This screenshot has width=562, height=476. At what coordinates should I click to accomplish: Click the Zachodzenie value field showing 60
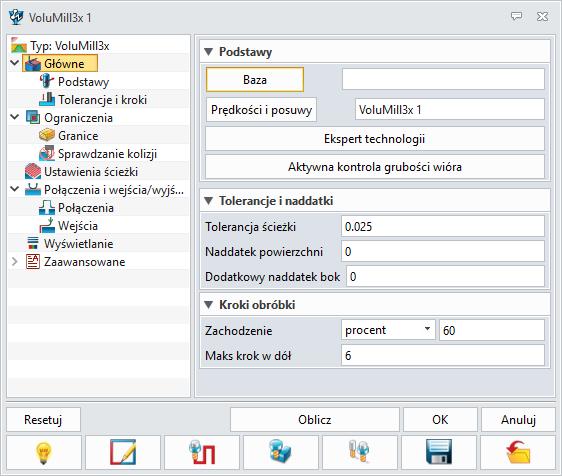(x=492, y=330)
